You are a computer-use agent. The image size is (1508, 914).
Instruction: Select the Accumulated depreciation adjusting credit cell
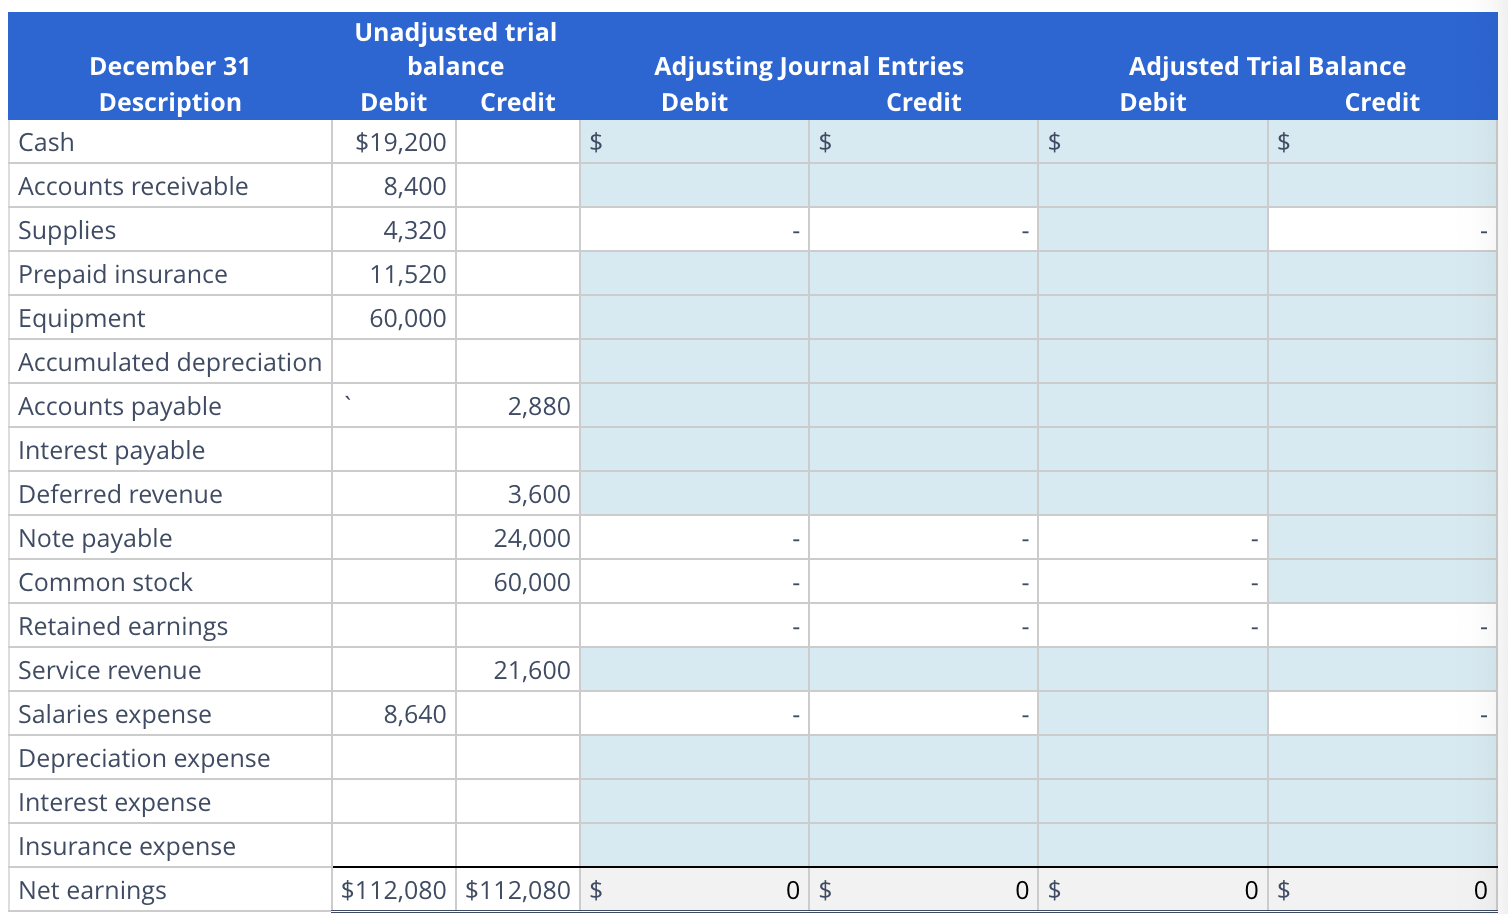(x=921, y=361)
